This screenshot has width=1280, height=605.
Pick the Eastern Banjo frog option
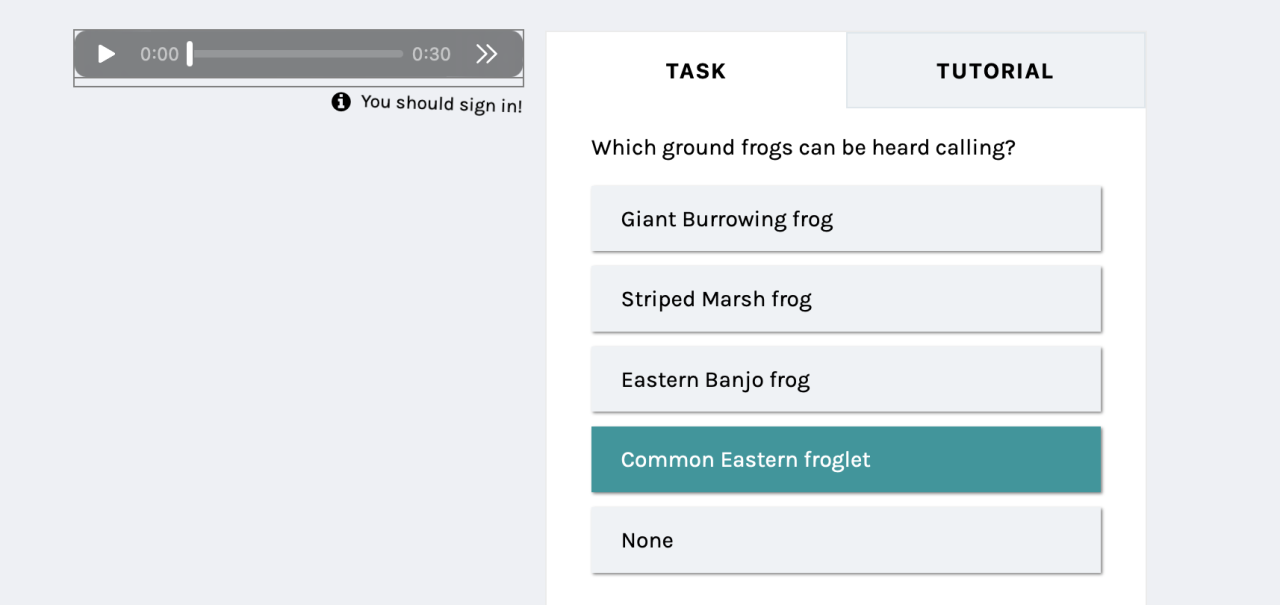[846, 379]
